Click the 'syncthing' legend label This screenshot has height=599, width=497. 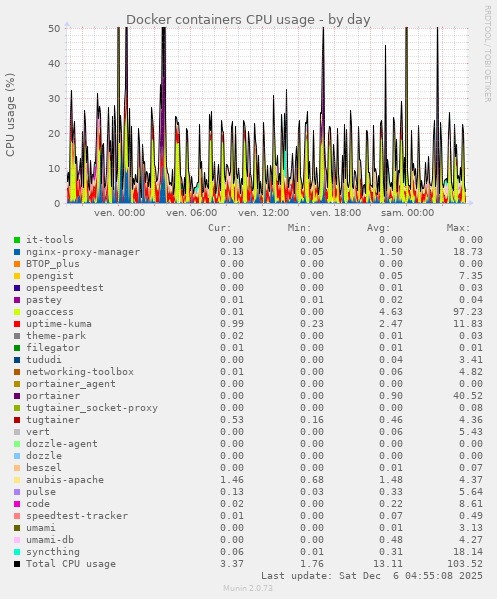coord(53,552)
